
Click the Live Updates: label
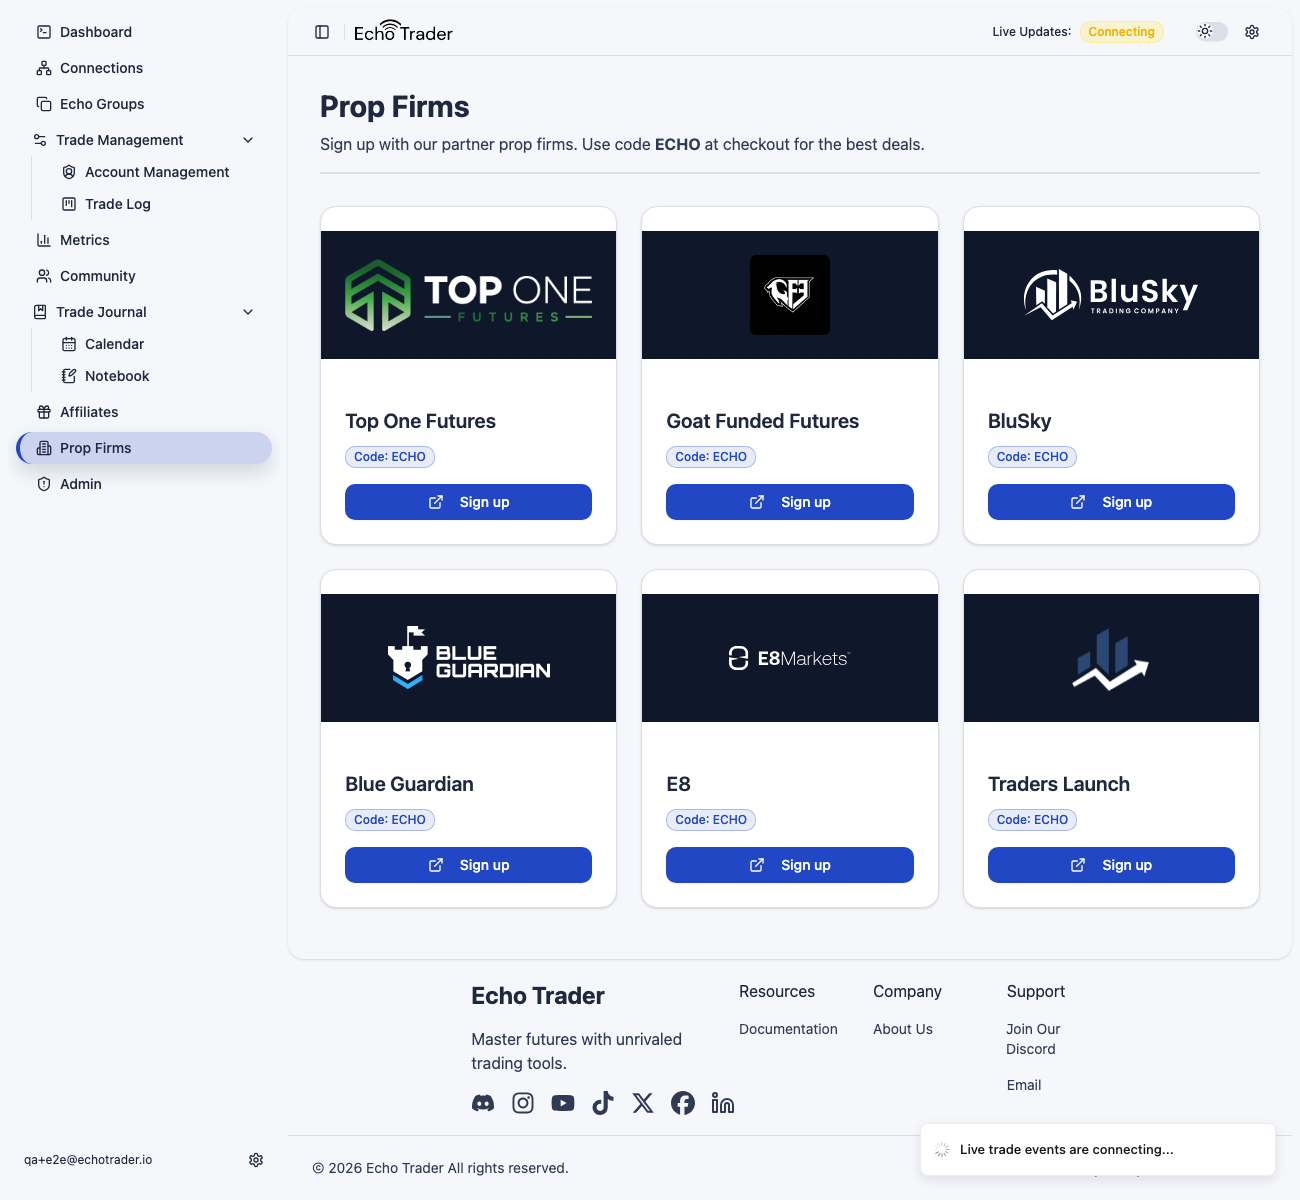pos(1031,32)
